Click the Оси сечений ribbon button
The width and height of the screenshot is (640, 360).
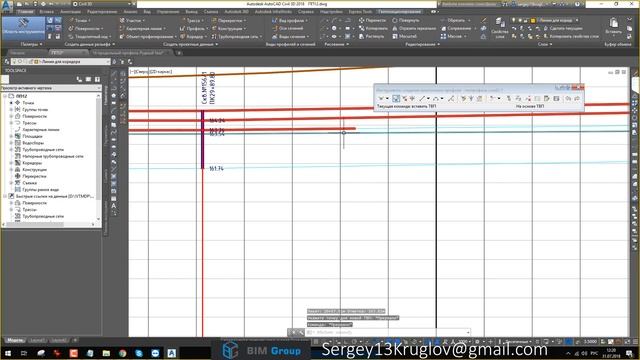coord(288,28)
